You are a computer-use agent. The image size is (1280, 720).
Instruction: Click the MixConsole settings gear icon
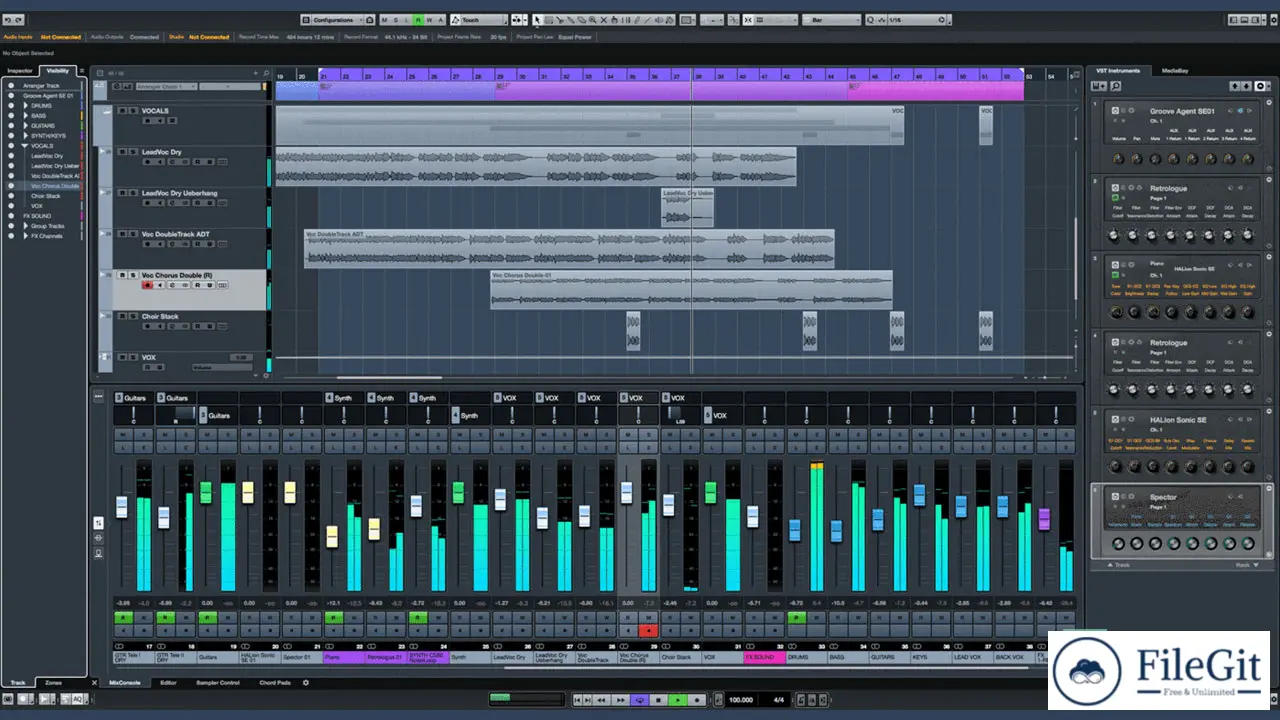point(306,682)
